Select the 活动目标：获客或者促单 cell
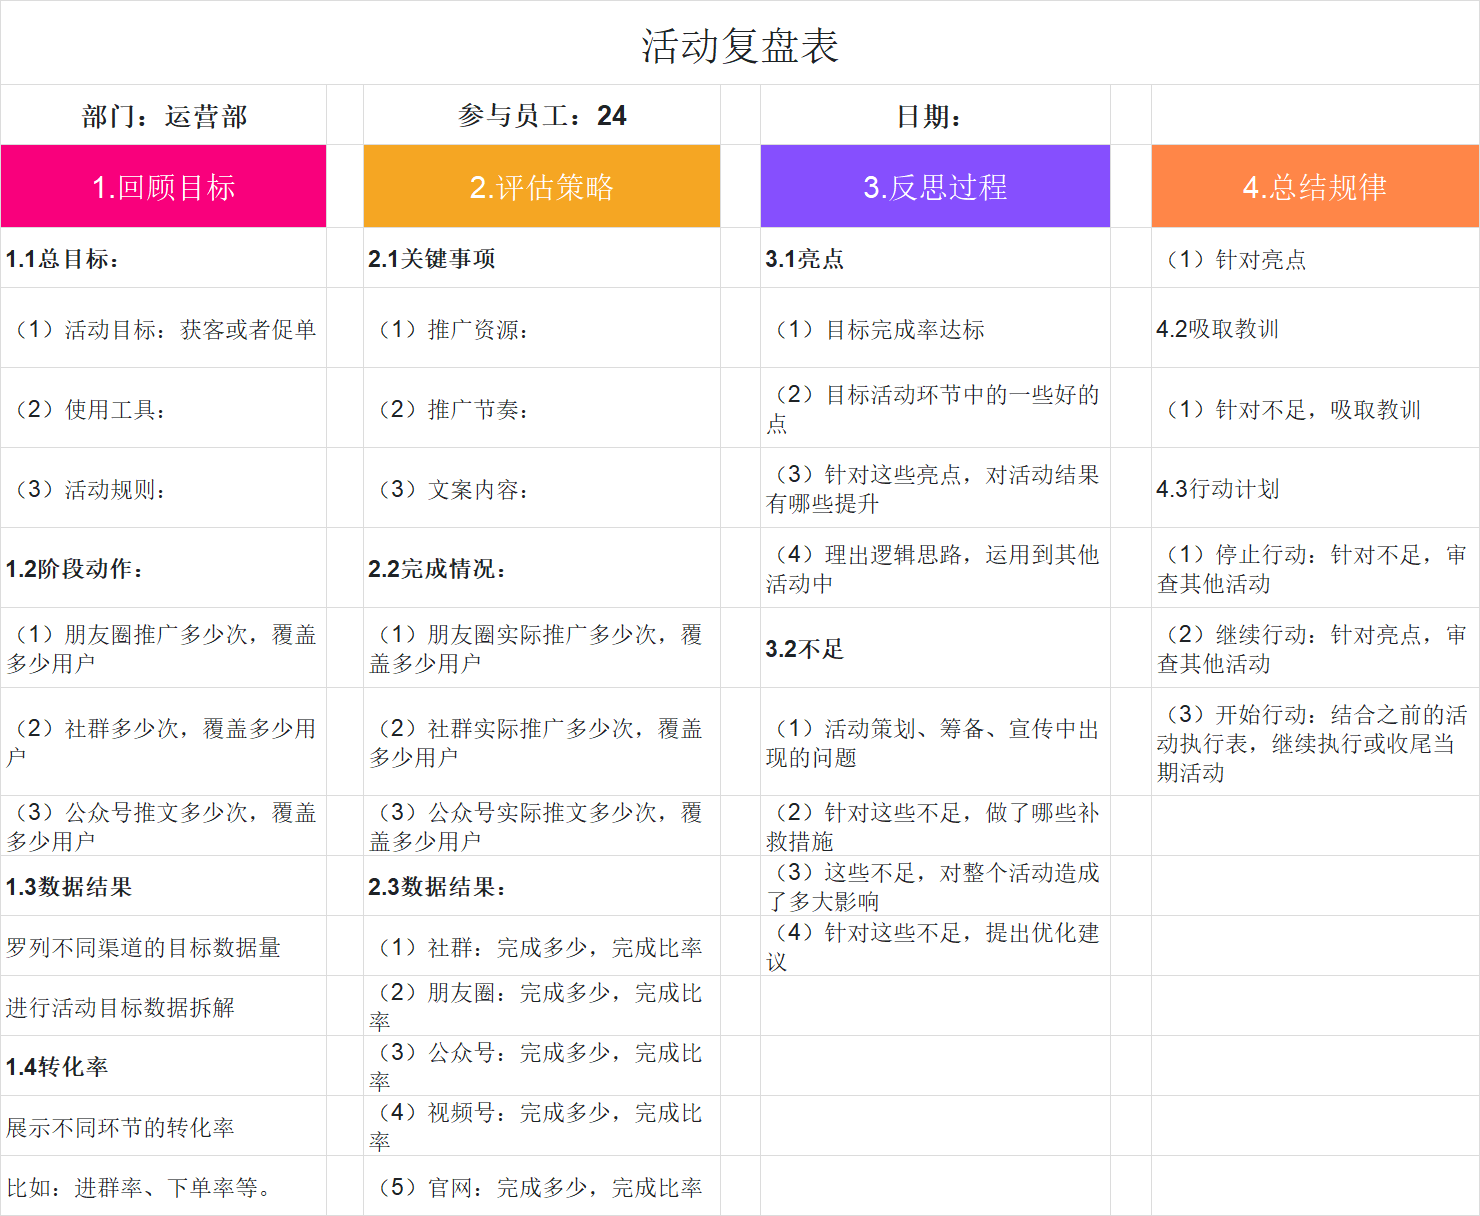The height and width of the screenshot is (1216, 1480). pos(164,328)
